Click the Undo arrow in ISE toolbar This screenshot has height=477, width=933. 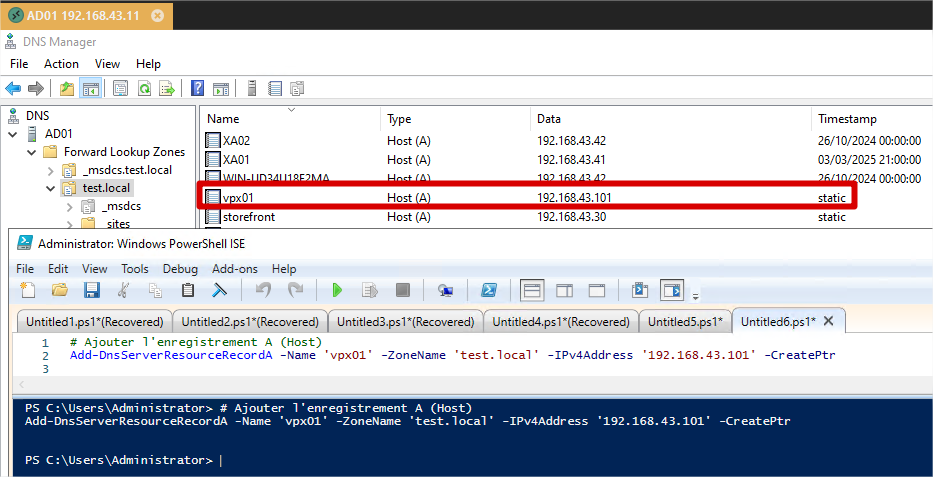pyautogui.click(x=263, y=290)
